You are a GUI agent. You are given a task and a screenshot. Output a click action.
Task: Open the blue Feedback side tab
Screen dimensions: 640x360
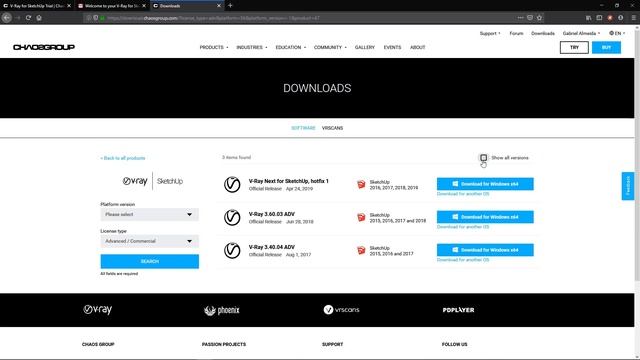coord(628,186)
